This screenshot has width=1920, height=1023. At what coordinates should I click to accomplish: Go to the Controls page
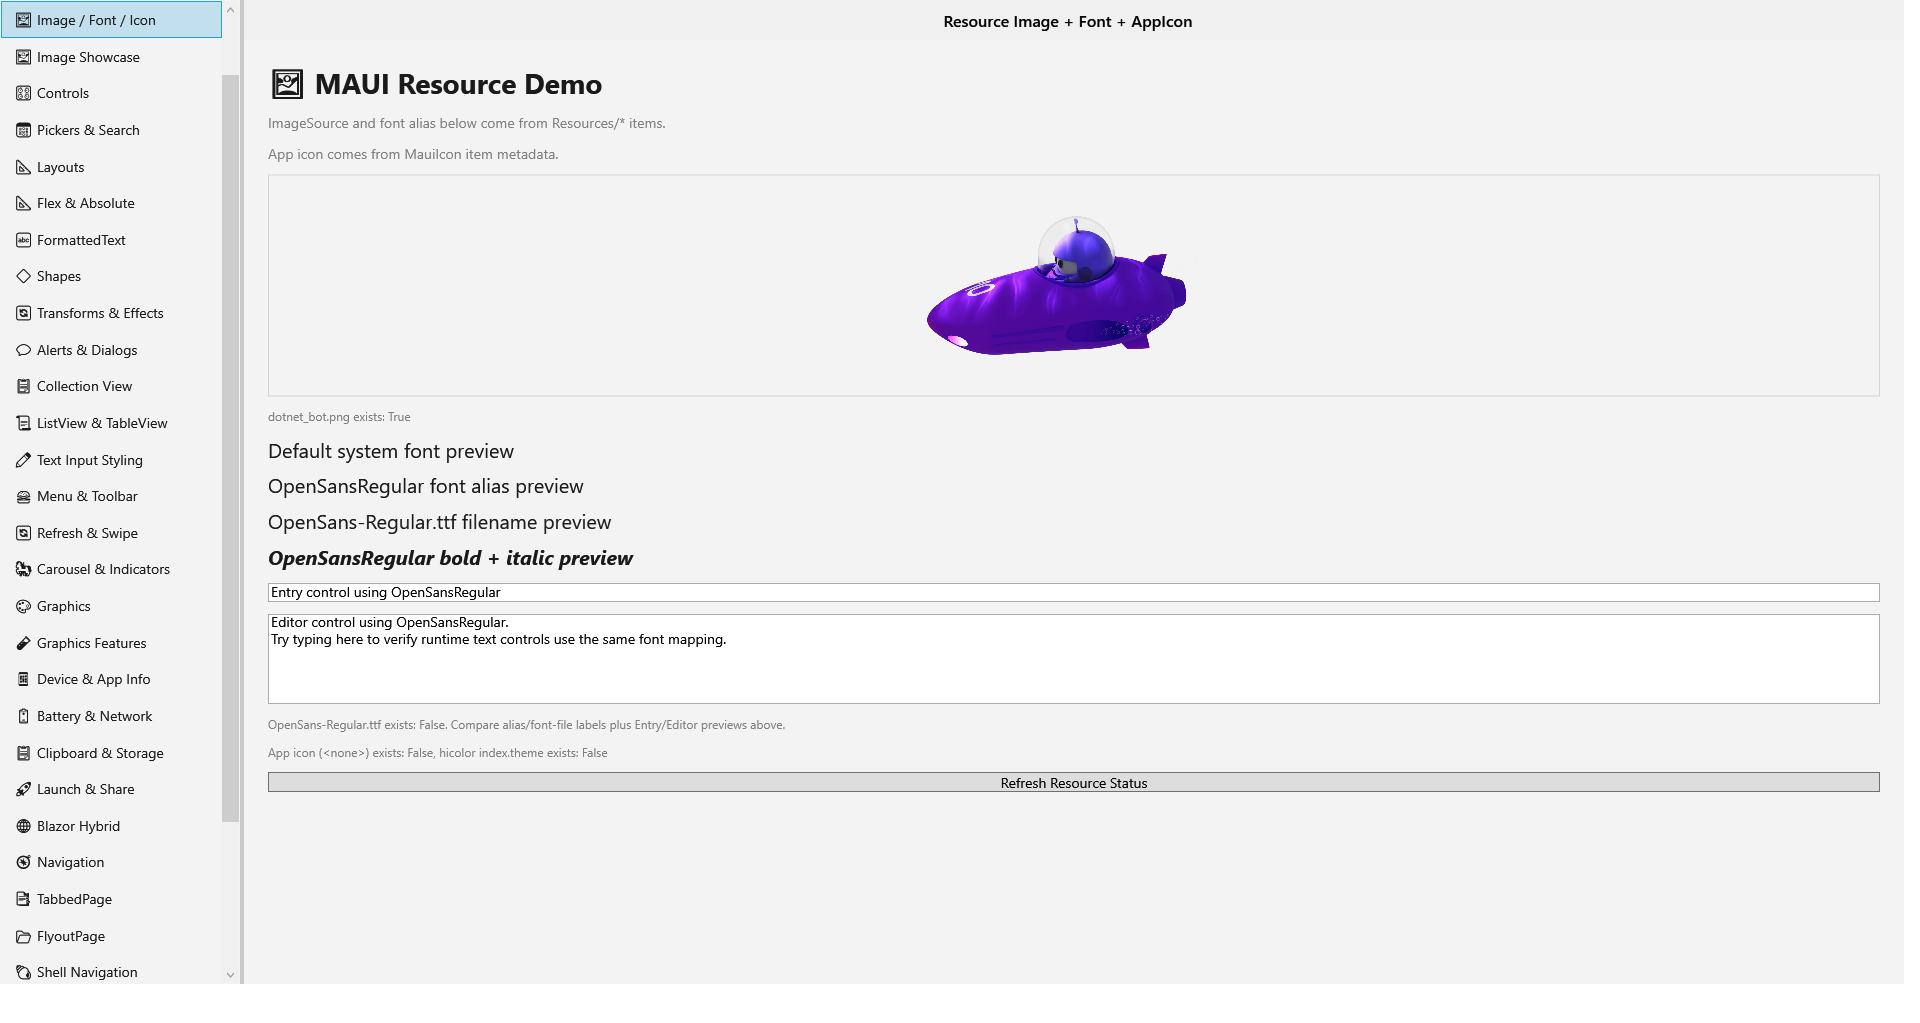click(111, 93)
